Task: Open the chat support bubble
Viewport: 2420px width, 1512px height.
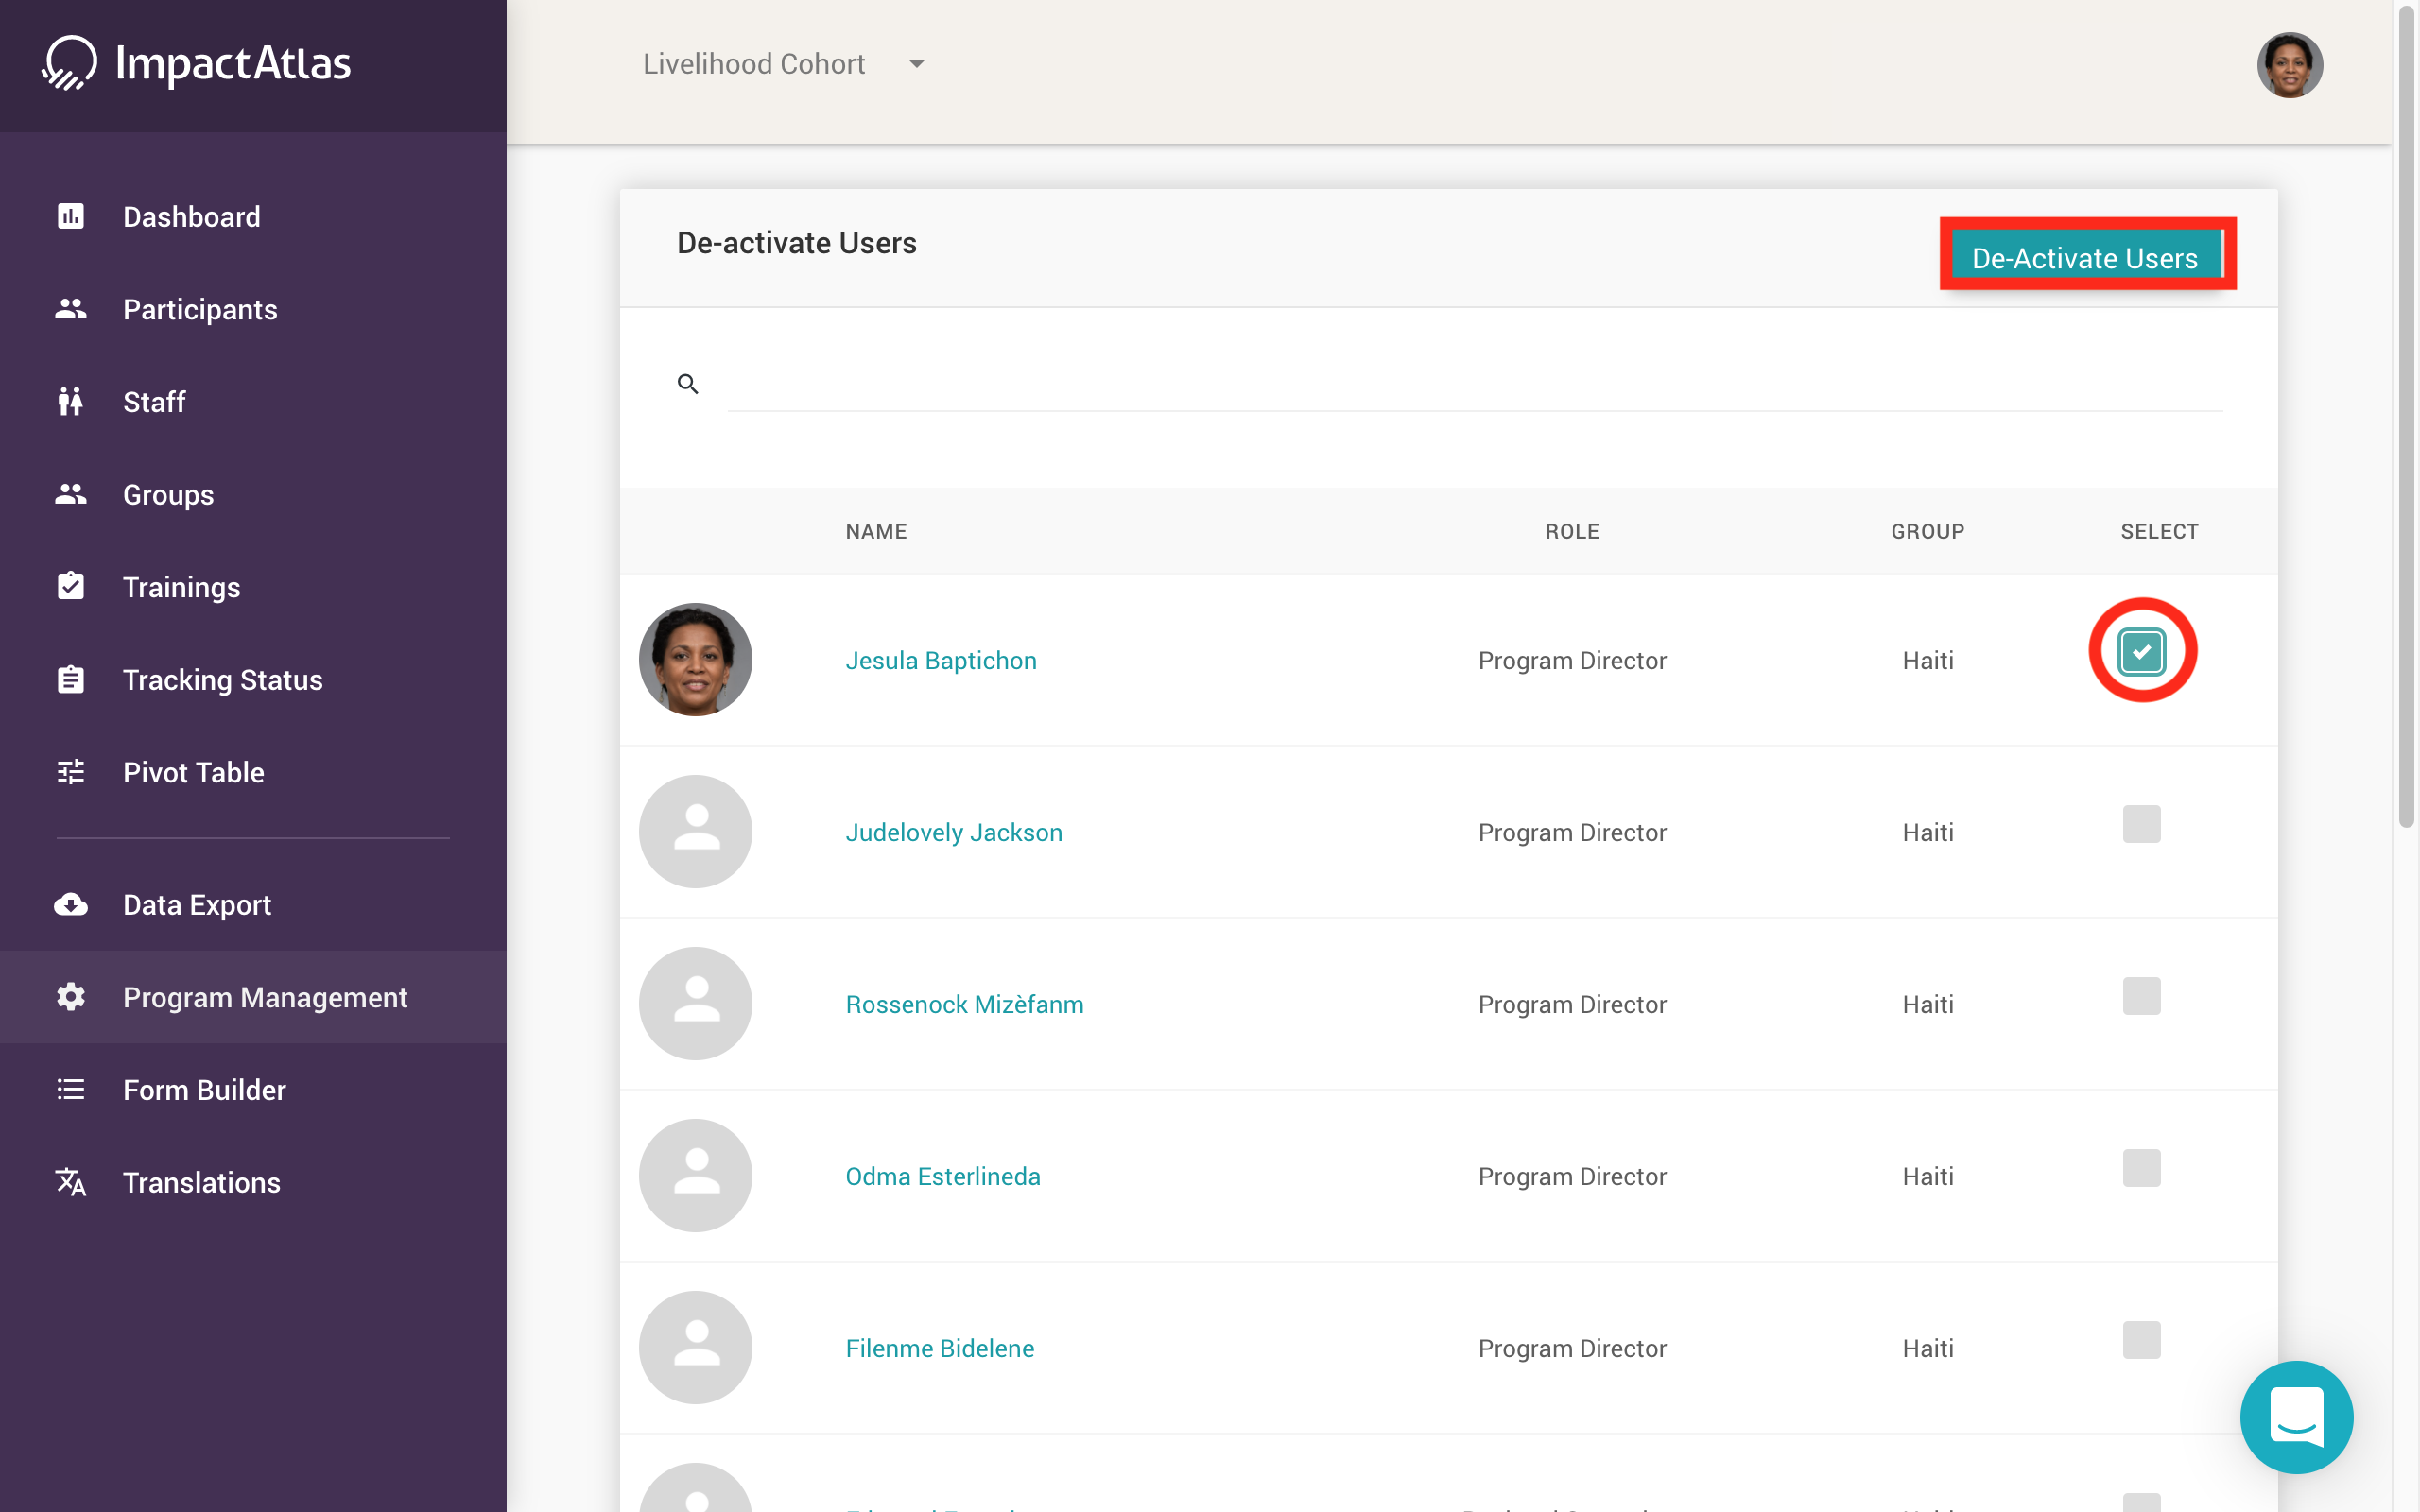Action: (x=2296, y=1416)
